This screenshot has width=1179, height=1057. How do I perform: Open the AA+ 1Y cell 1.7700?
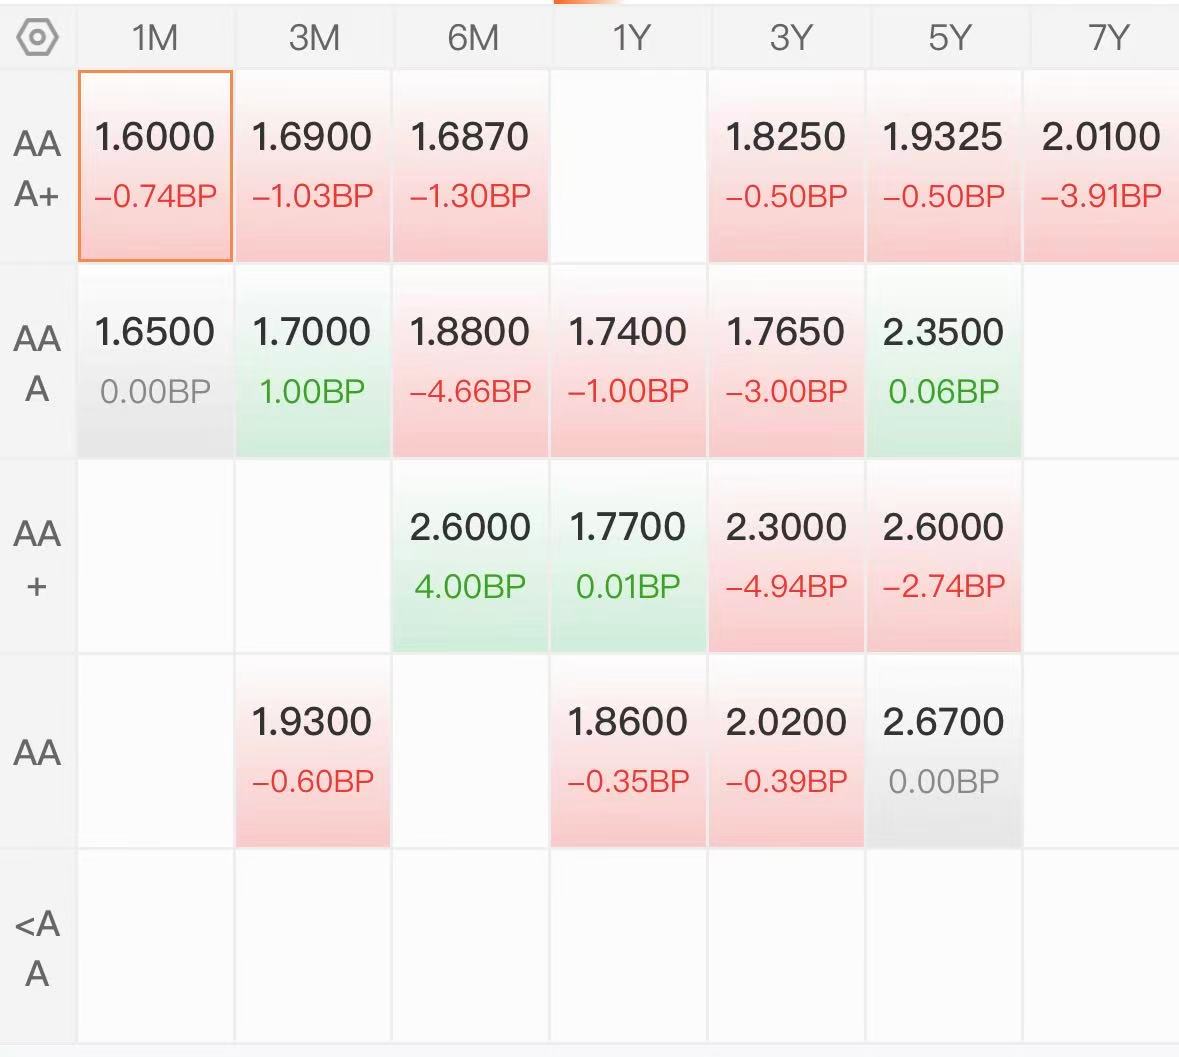(628, 556)
